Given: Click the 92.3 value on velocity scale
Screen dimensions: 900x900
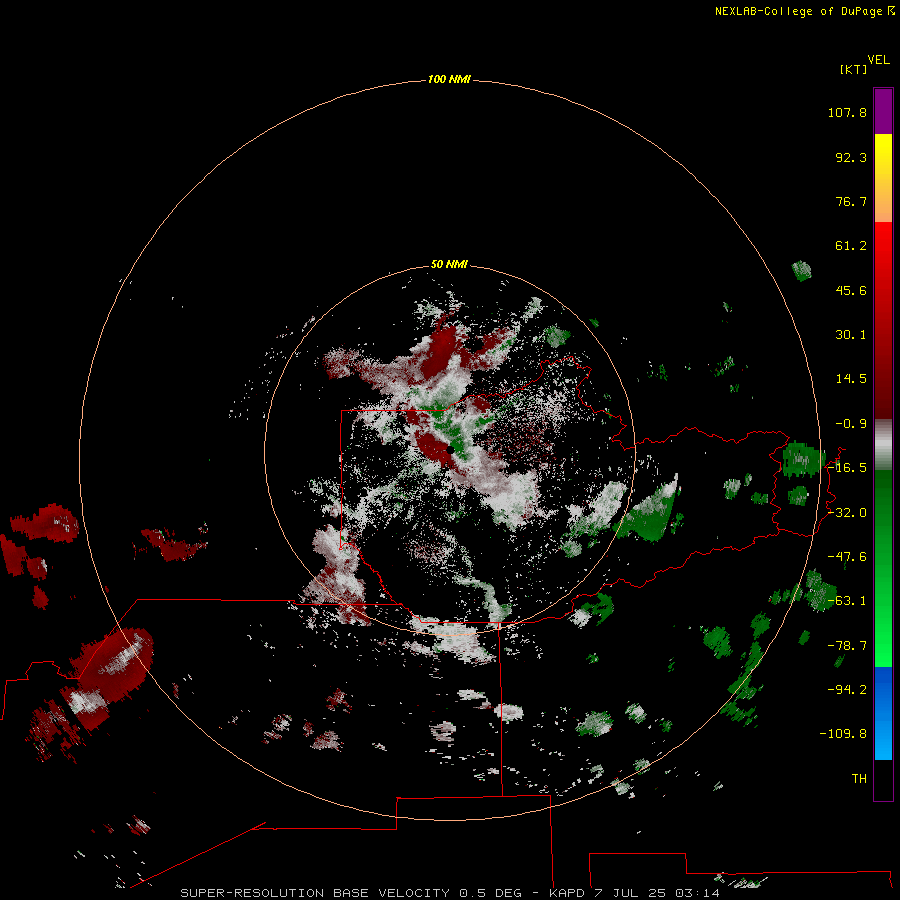Looking at the screenshot, I should click(851, 157).
